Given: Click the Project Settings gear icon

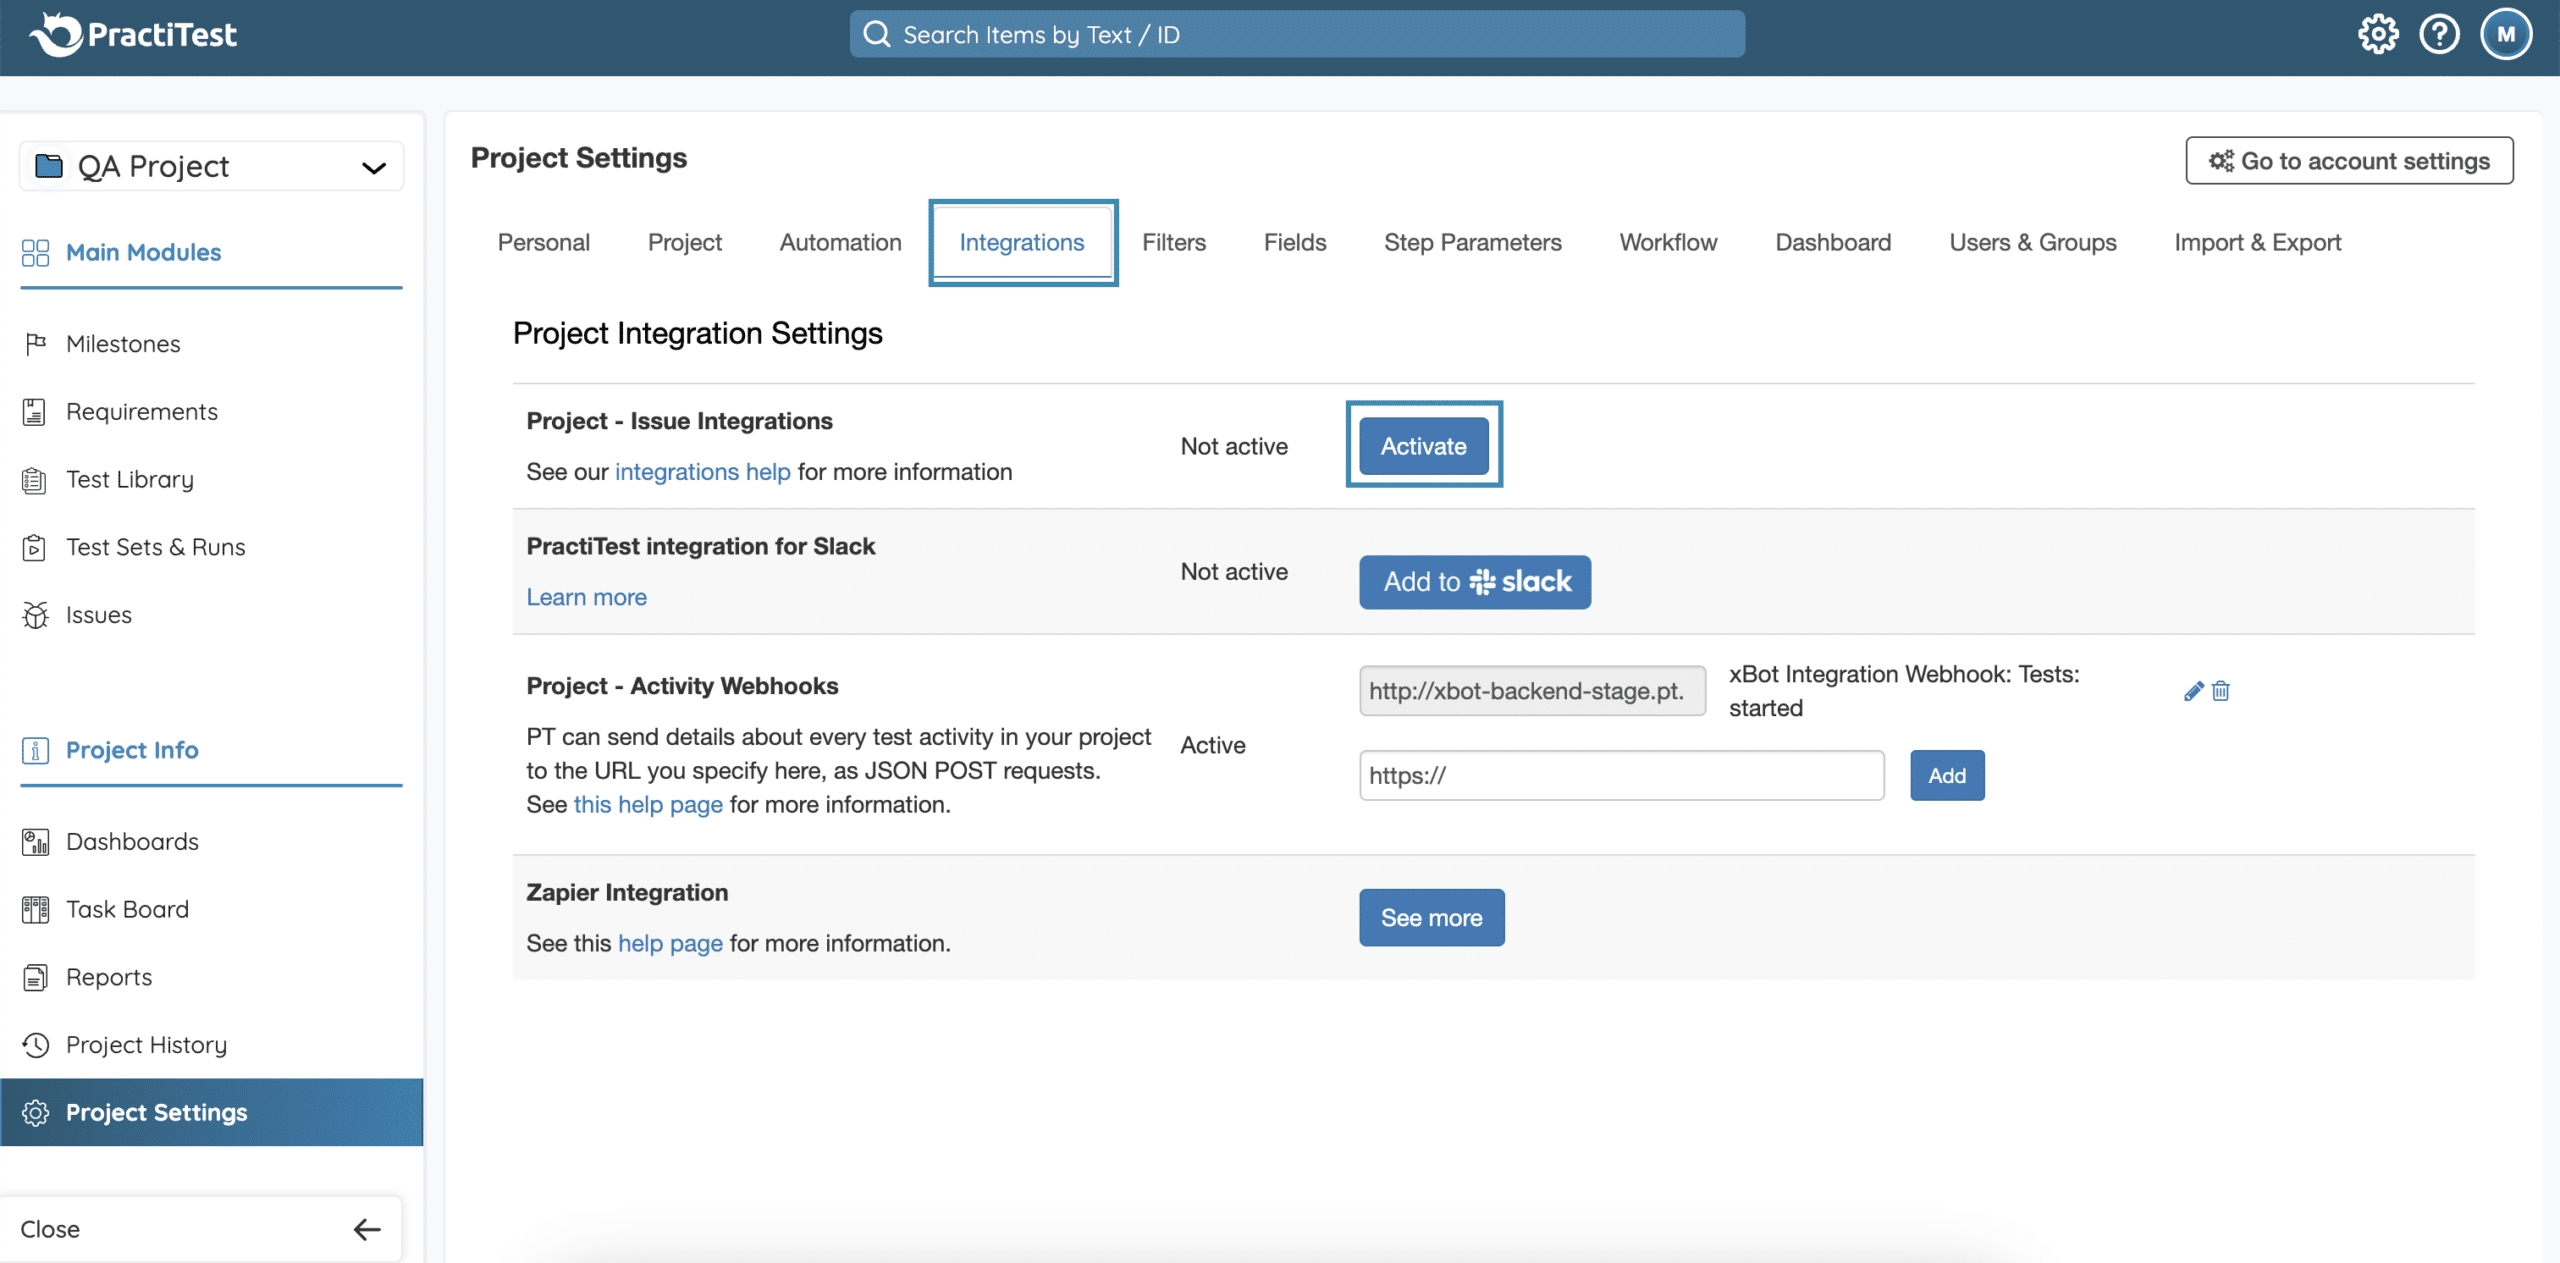Looking at the screenshot, I should click(x=35, y=1112).
